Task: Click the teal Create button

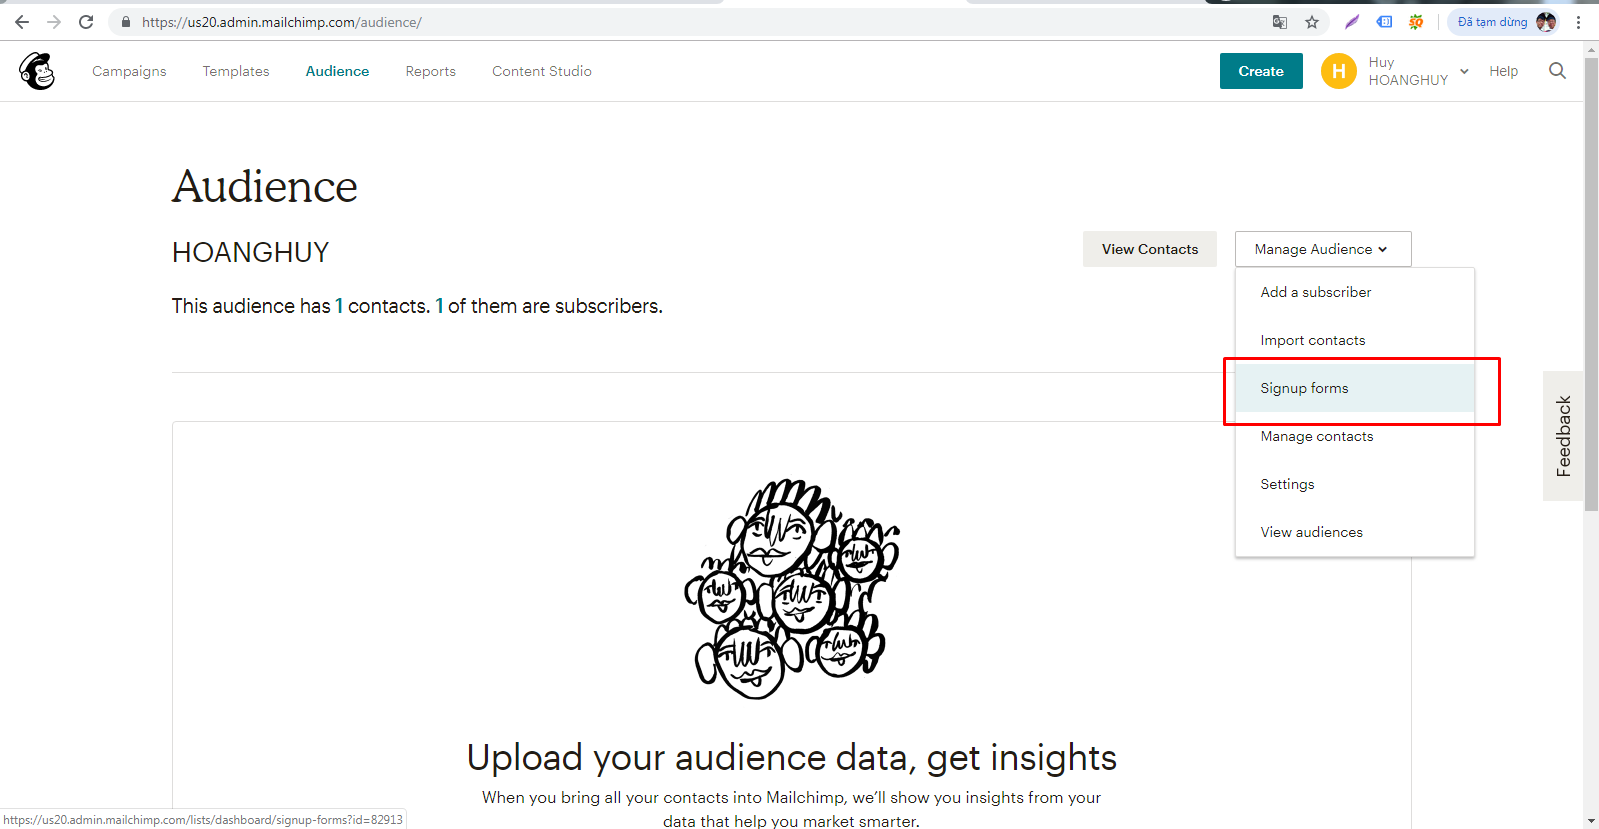Action: [1260, 71]
